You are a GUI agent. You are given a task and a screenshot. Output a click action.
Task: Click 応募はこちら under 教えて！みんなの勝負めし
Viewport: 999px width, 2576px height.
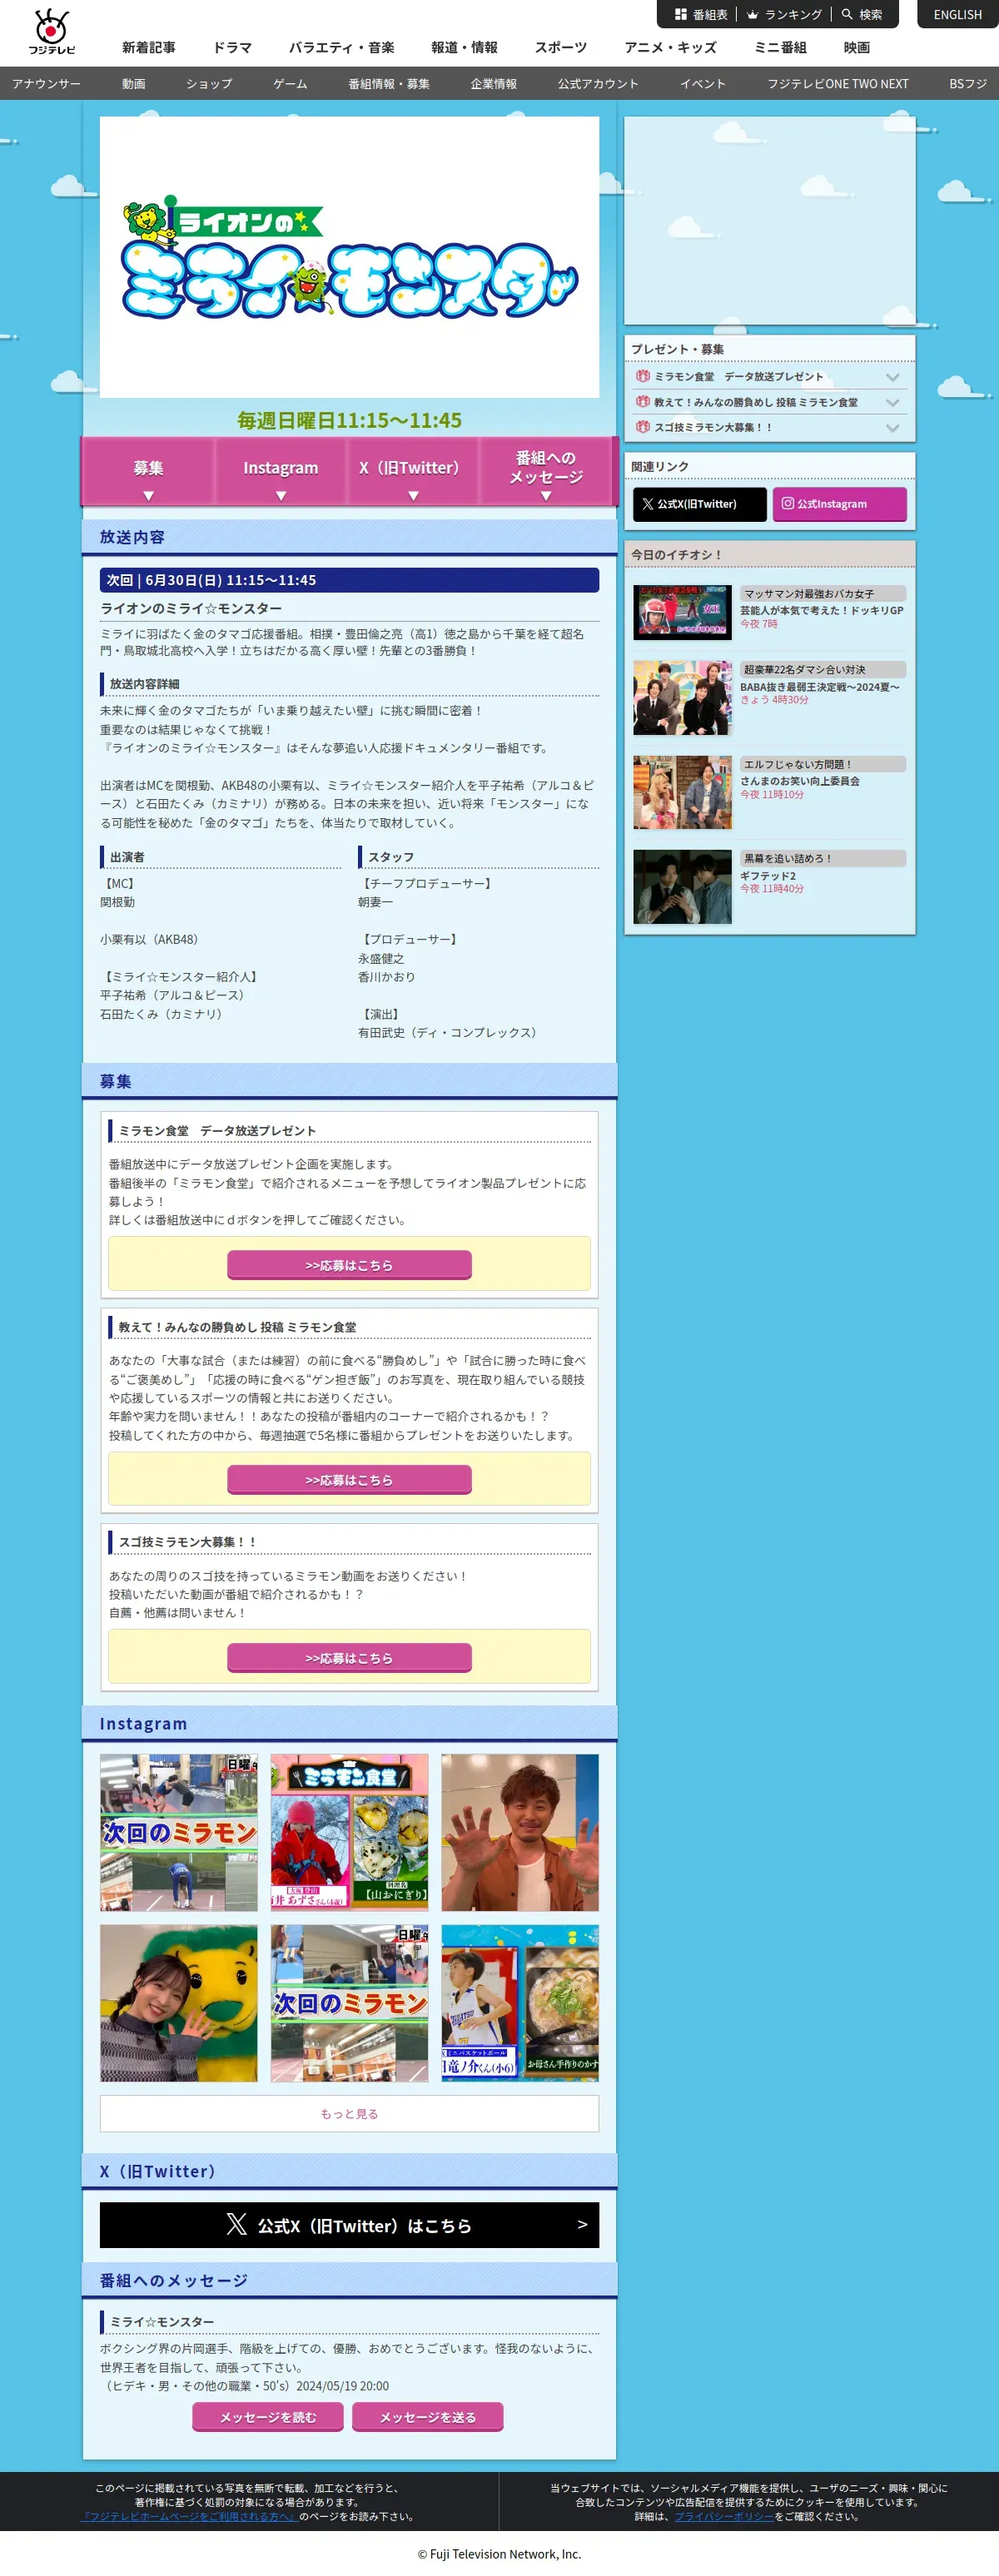pyautogui.click(x=349, y=1480)
